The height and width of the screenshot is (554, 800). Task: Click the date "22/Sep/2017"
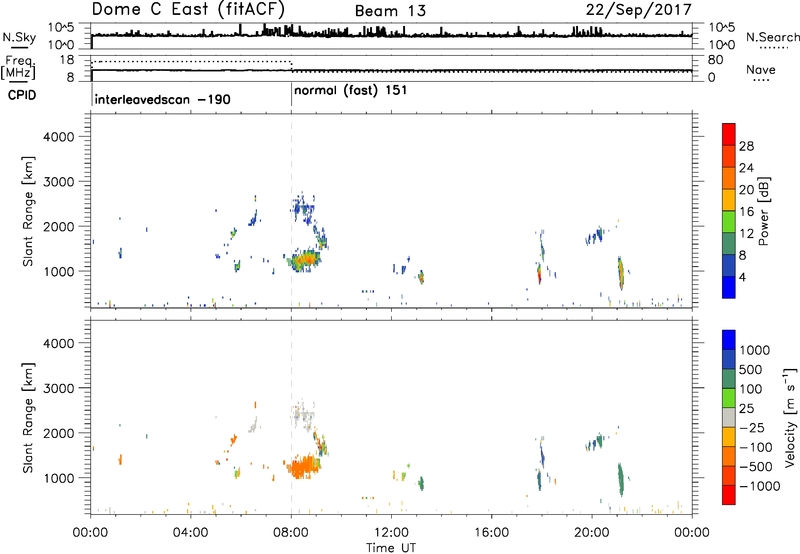[639, 10]
